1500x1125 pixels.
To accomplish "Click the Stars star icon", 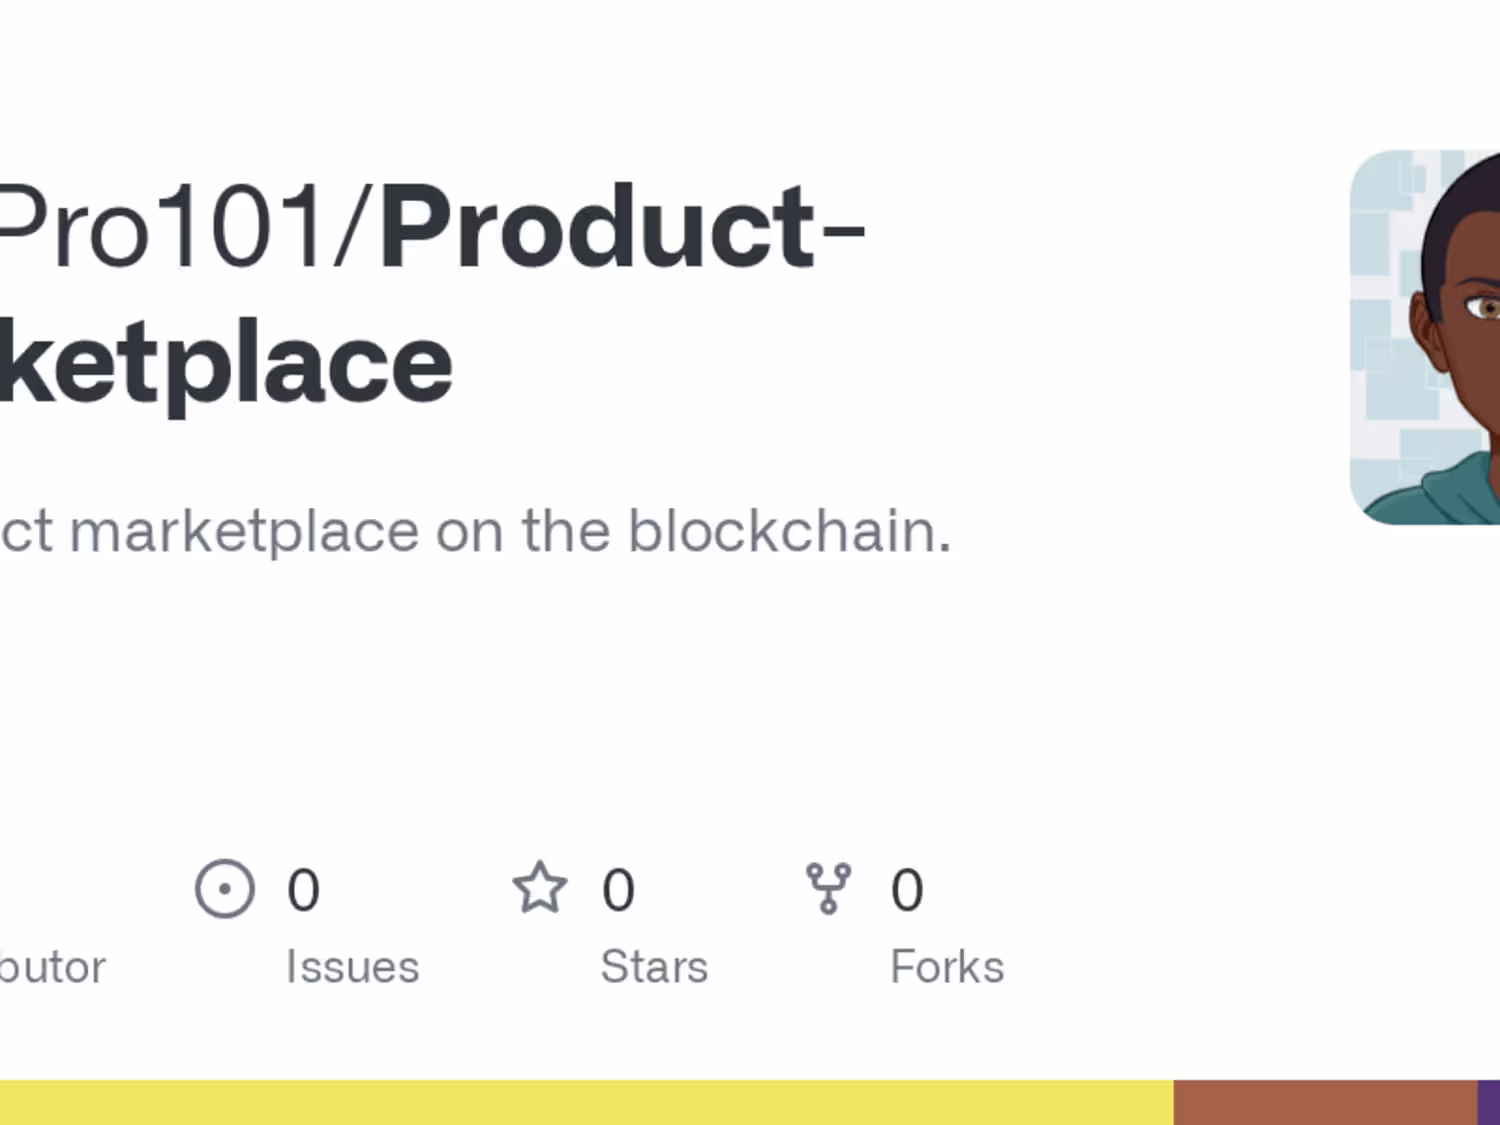I will [540, 888].
